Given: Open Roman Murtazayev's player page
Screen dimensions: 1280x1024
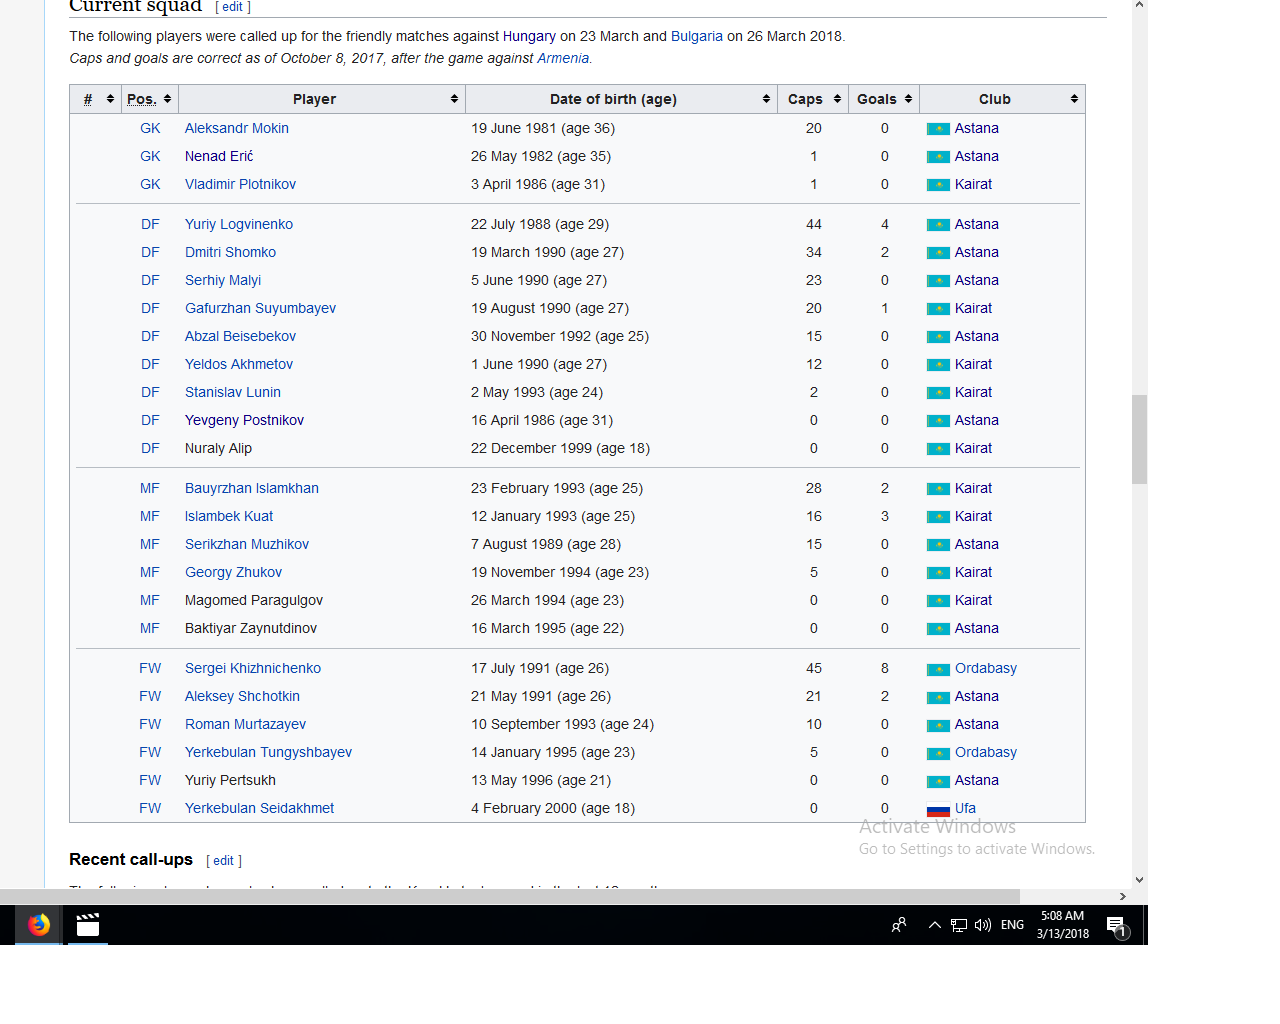Looking at the screenshot, I should tap(245, 724).
